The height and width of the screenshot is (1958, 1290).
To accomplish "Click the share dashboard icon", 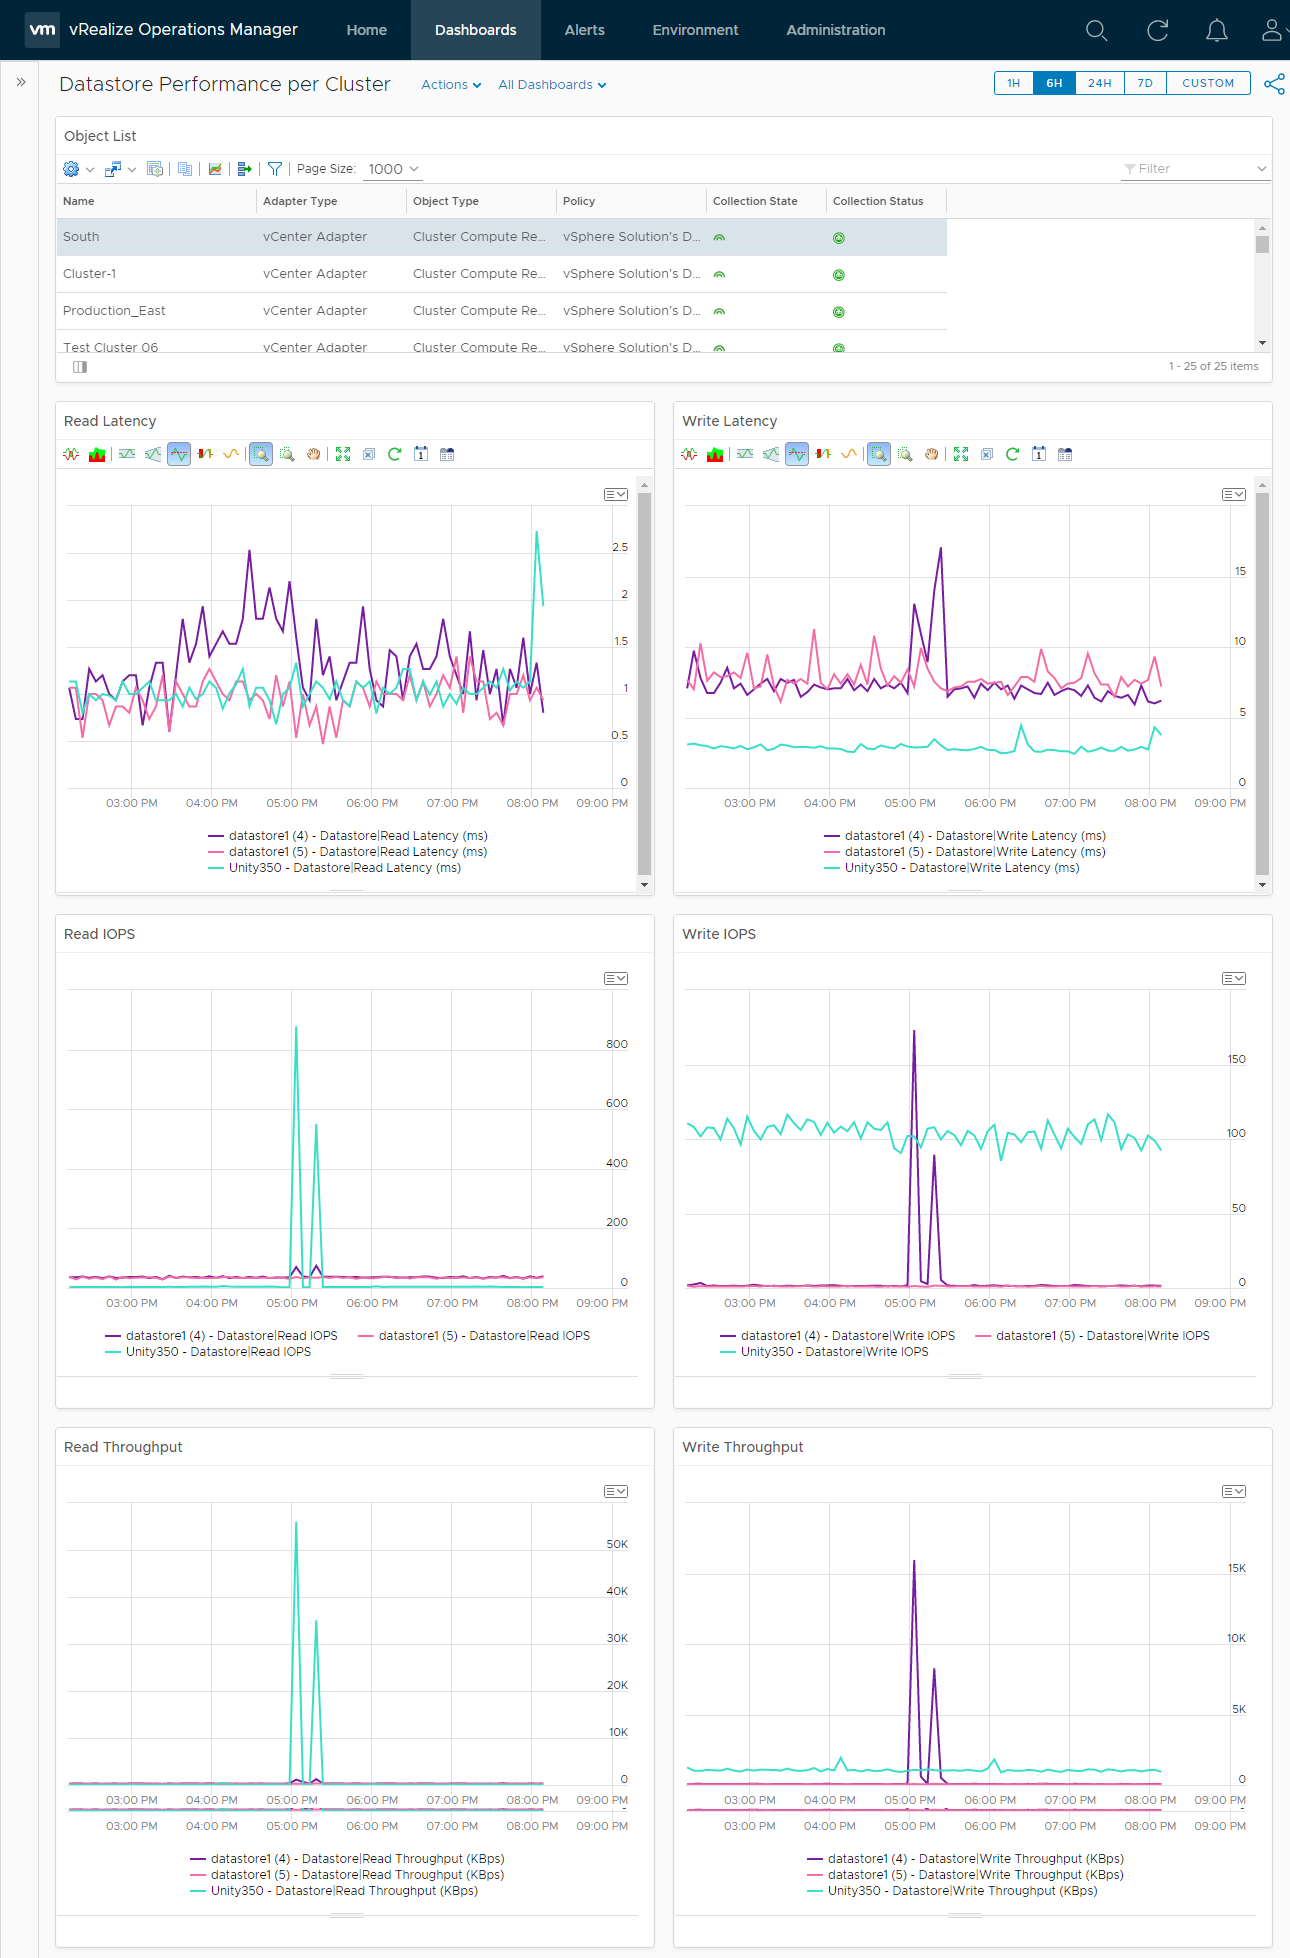I will click(x=1274, y=84).
